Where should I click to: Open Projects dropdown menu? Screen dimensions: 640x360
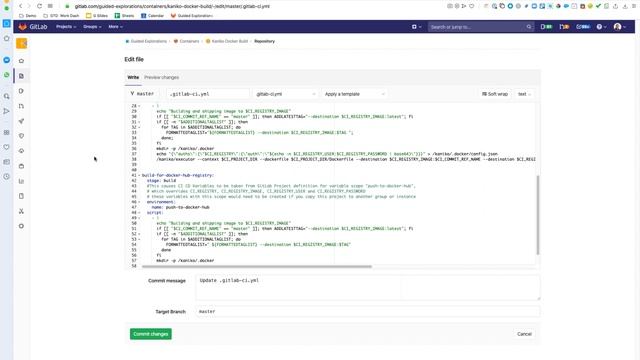[x=66, y=27]
